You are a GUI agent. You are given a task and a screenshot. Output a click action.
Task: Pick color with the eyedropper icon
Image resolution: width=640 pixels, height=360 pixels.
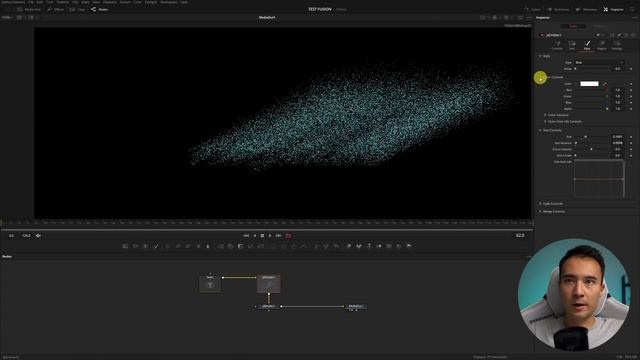coord(604,84)
